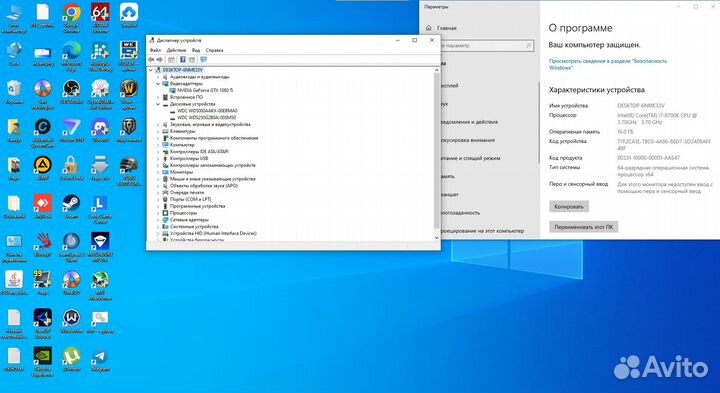Launch the AnyDesk desktop shortcut
This screenshot has height=393, width=720.
pos(43,206)
